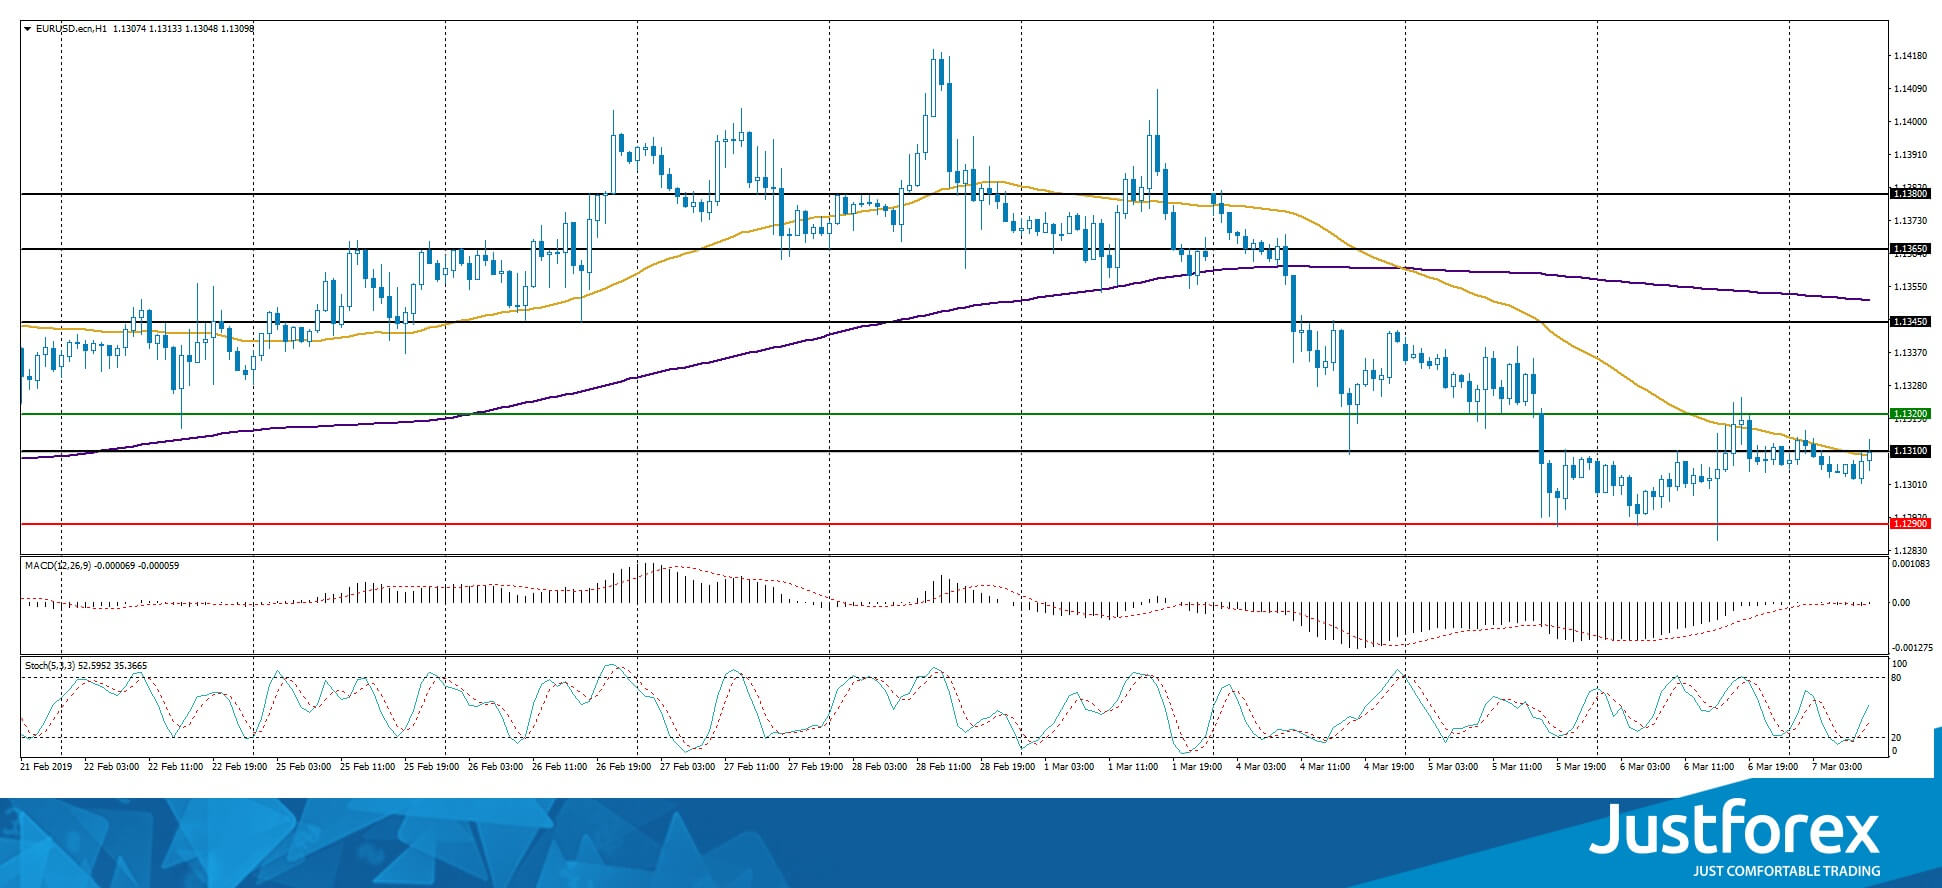Click the 6 Mar 03:00 time label
Image resolution: width=1942 pixels, height=888 pixels.
pos(1646,767)
